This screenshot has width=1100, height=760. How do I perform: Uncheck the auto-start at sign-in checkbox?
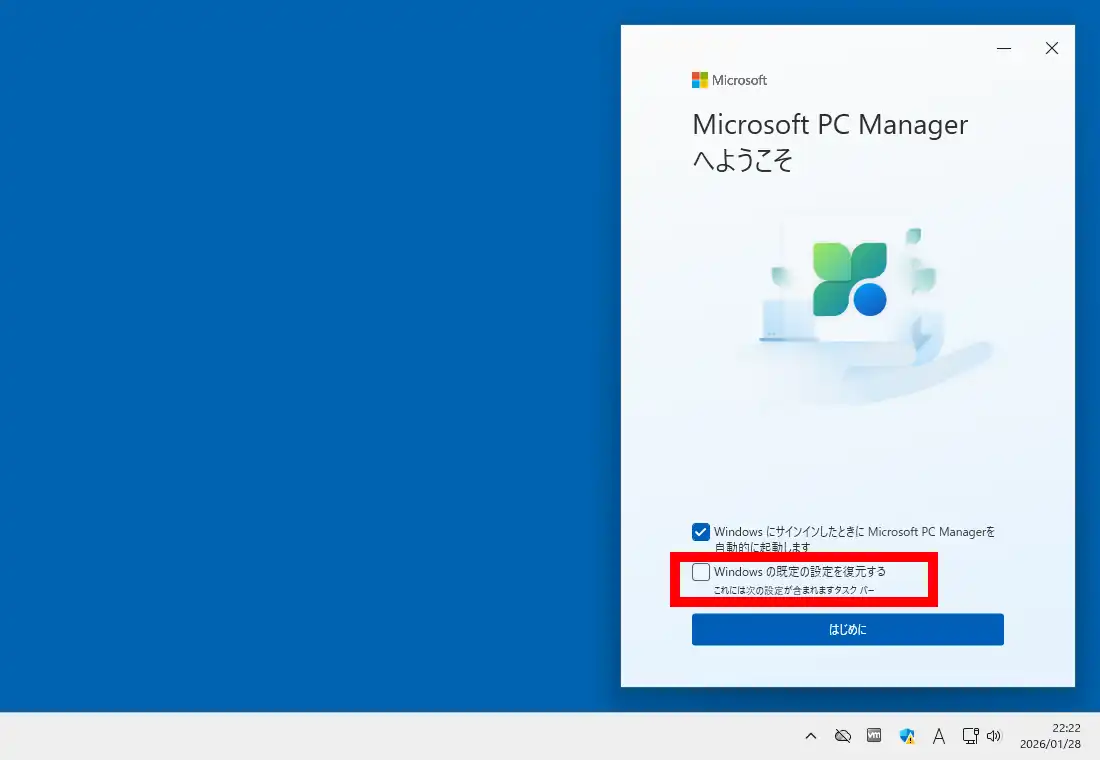click(701, 532)
